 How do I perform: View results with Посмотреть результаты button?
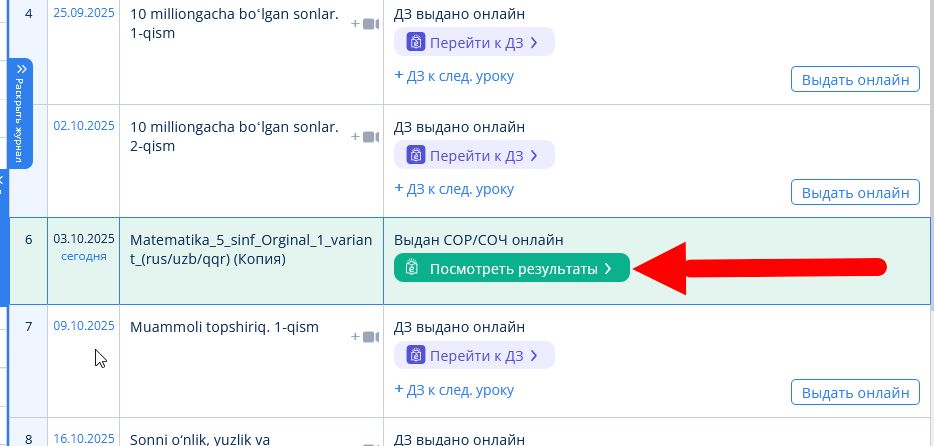coord(511,269)
